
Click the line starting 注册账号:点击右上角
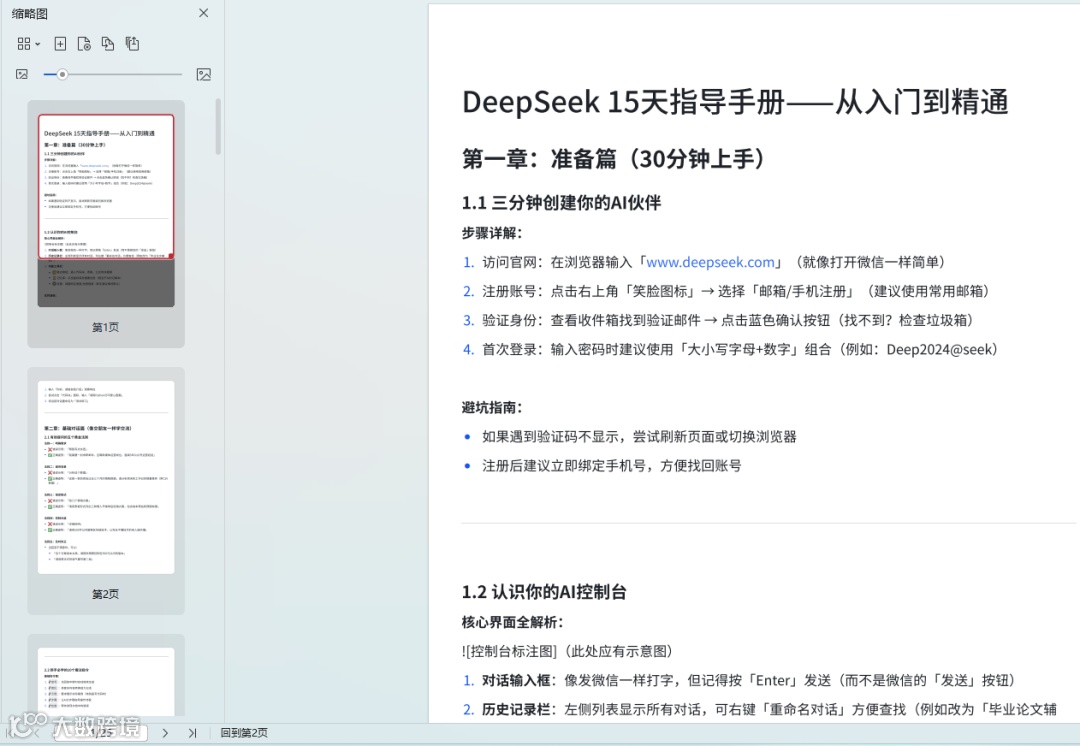pos(736,291)
